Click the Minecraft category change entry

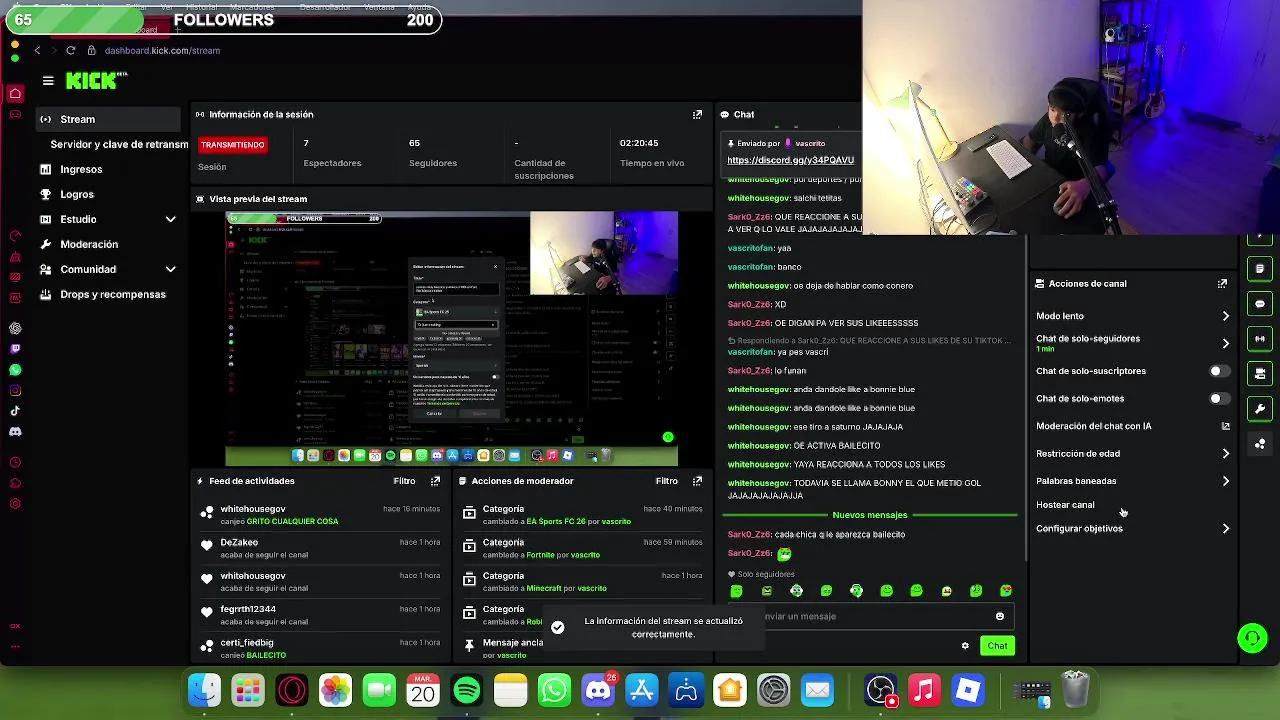coord(582,582)
